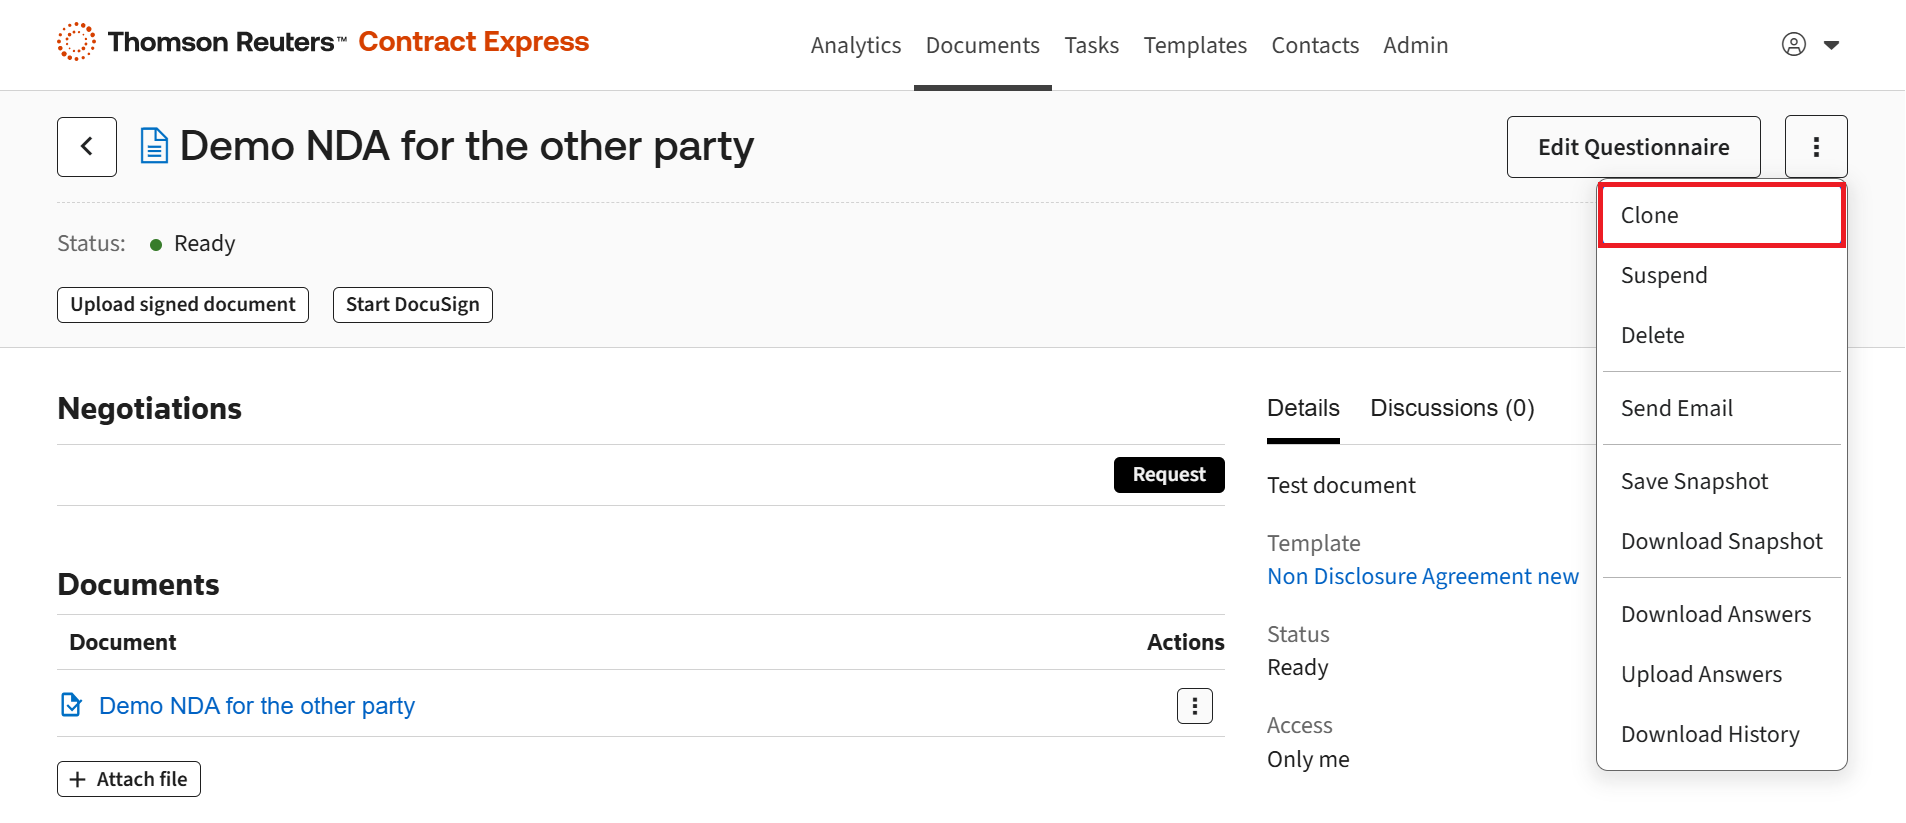Screen dimensions: 1906x823
Task: Click the document icon beside page title
Action: pos(154,146)
